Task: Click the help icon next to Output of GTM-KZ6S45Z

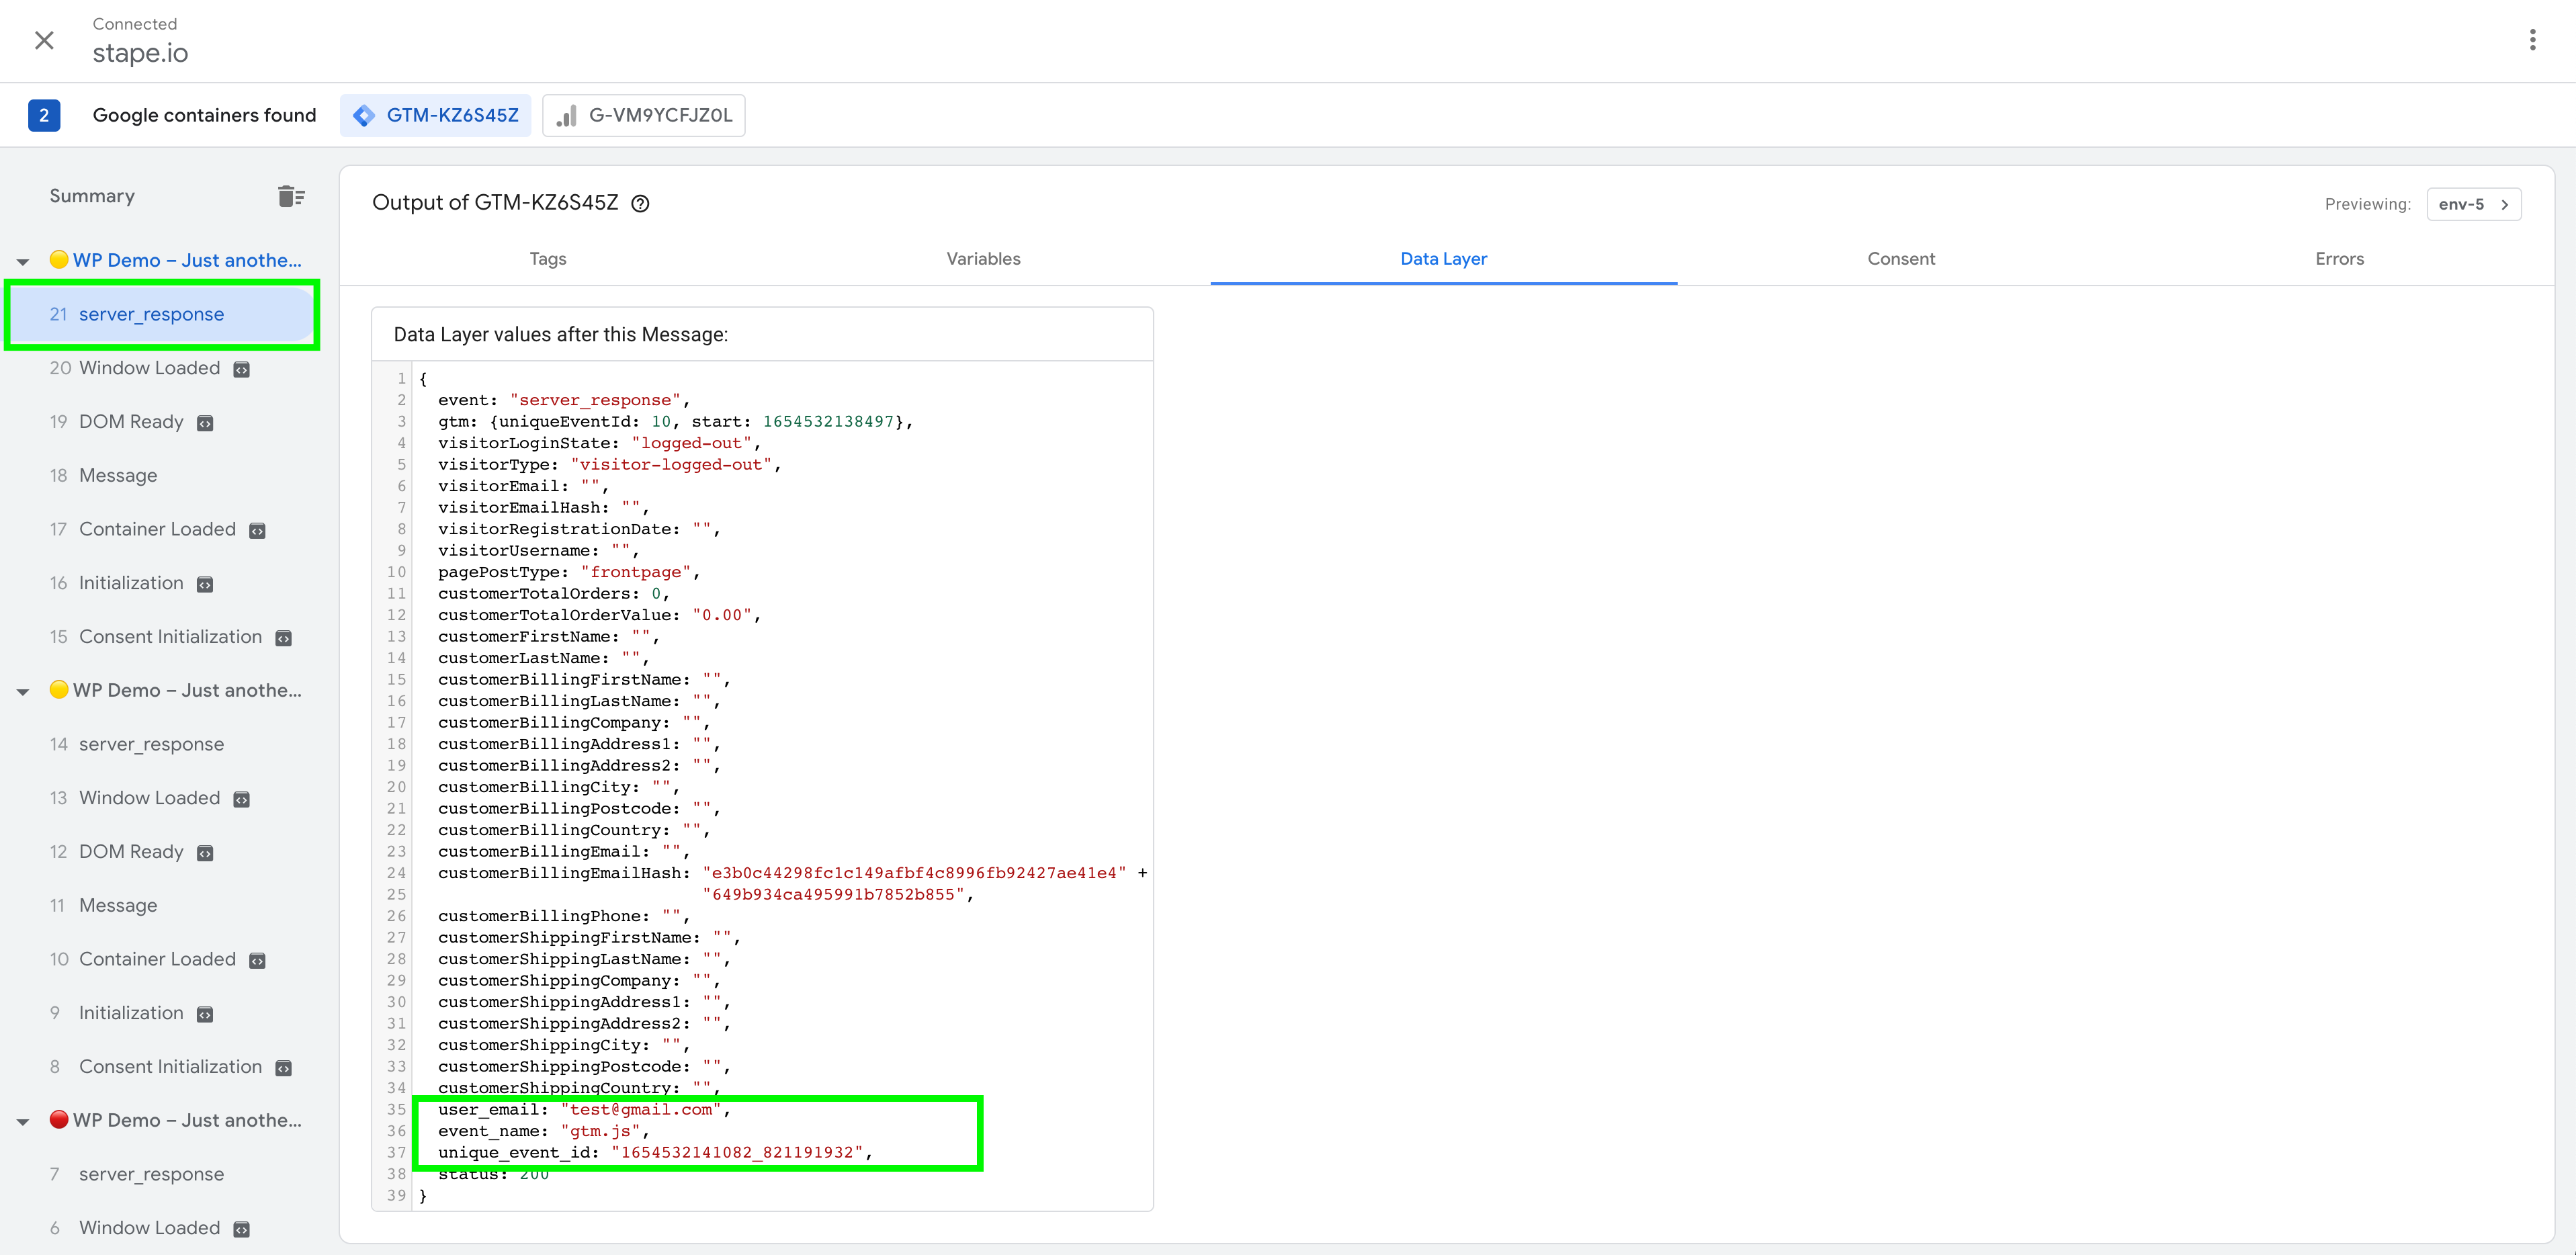Action: coord(642,204)
